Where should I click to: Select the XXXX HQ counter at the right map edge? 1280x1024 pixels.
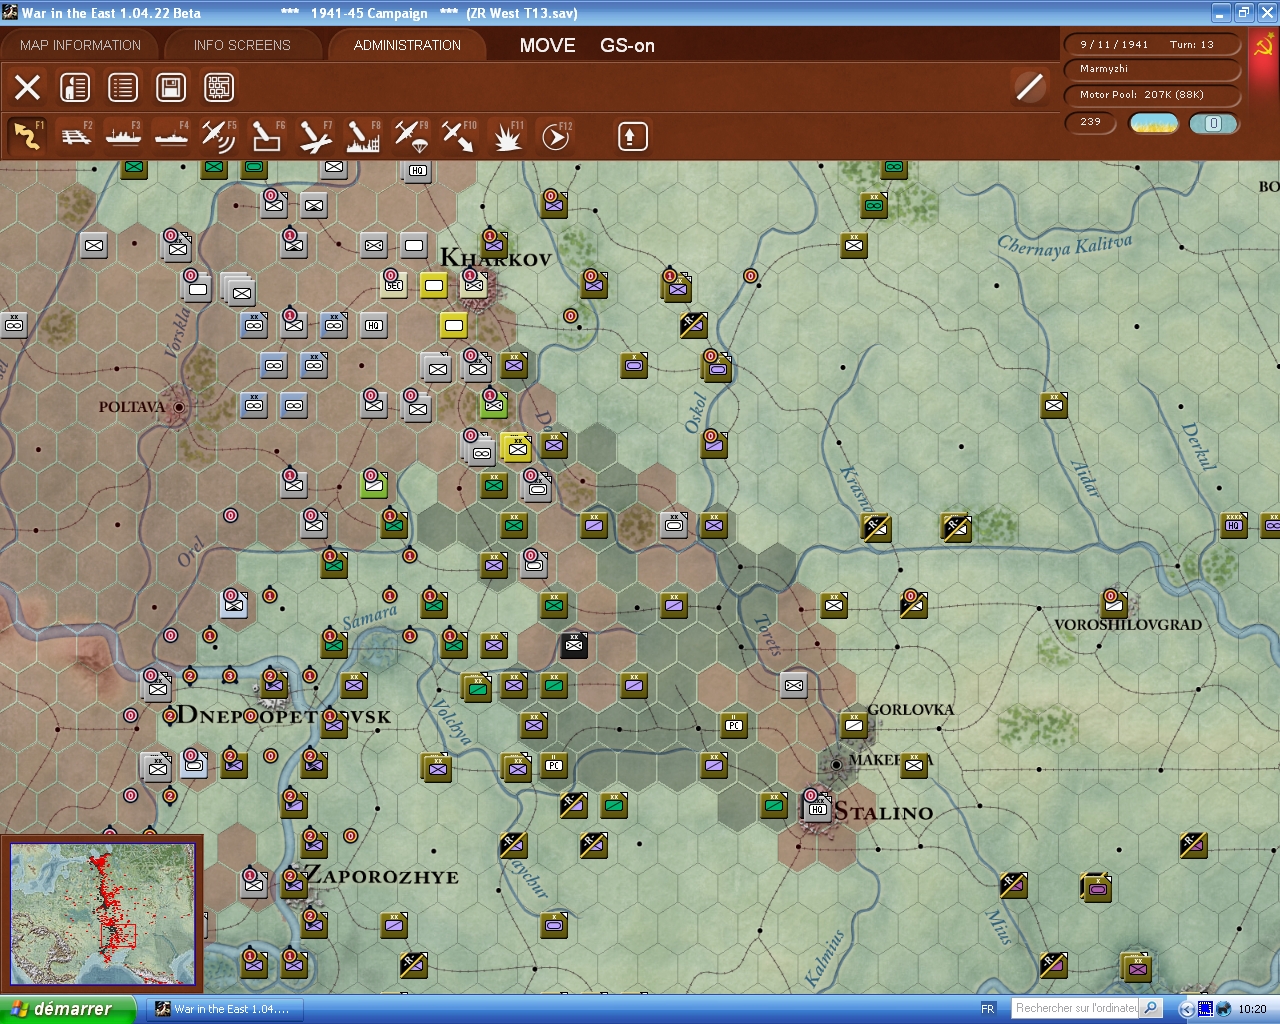click(1234, 525)
